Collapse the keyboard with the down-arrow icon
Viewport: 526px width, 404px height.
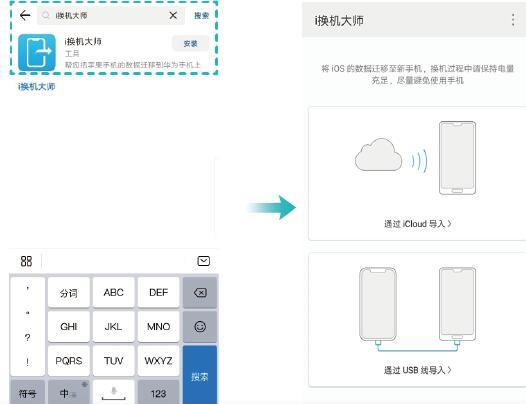click(x=204, y=261)
